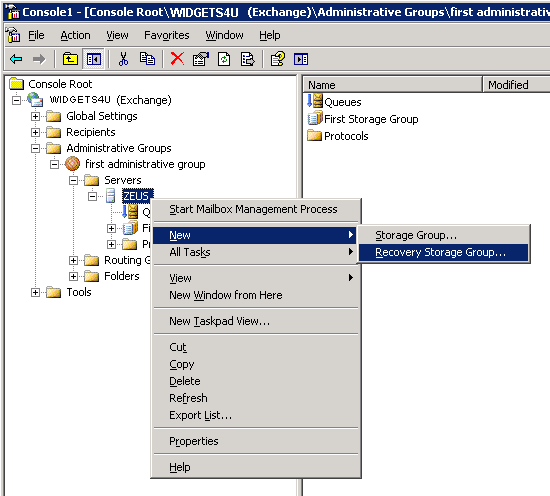Choose New Window from Here

[256, 295]
